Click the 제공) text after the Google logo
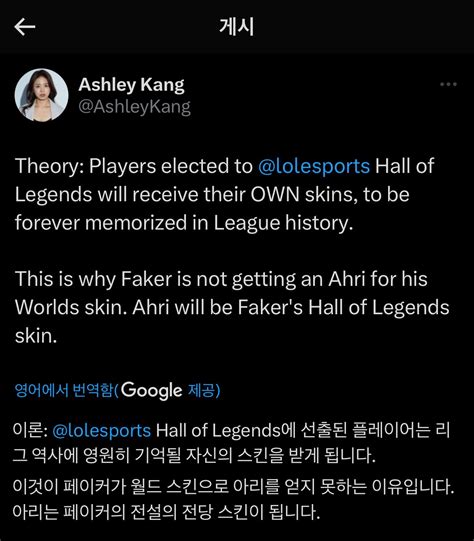The width and height of the screenshot is (474, 541). pyautogui.click(x=204, y=390)
